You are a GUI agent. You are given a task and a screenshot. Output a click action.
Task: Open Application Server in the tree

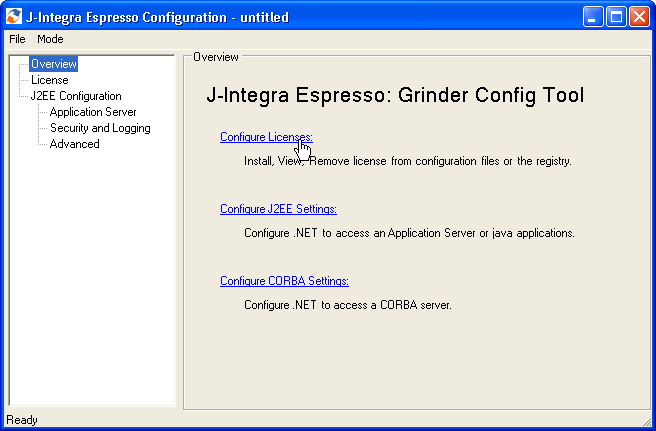tap(93, 112)
